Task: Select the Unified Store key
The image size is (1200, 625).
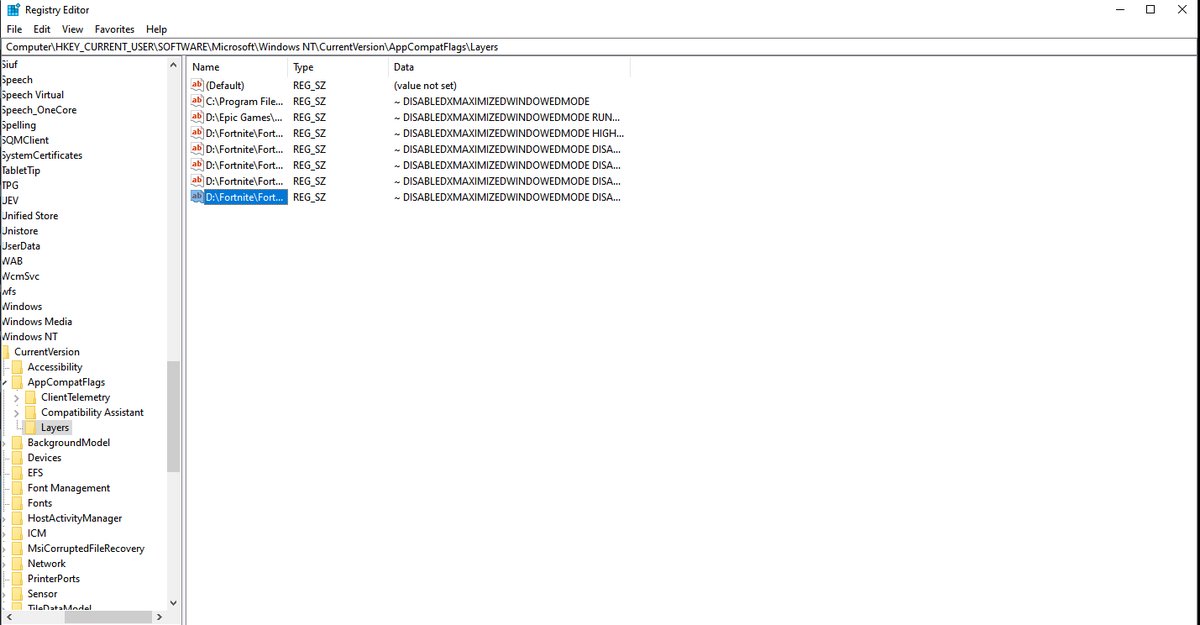Action: (30, 215)
